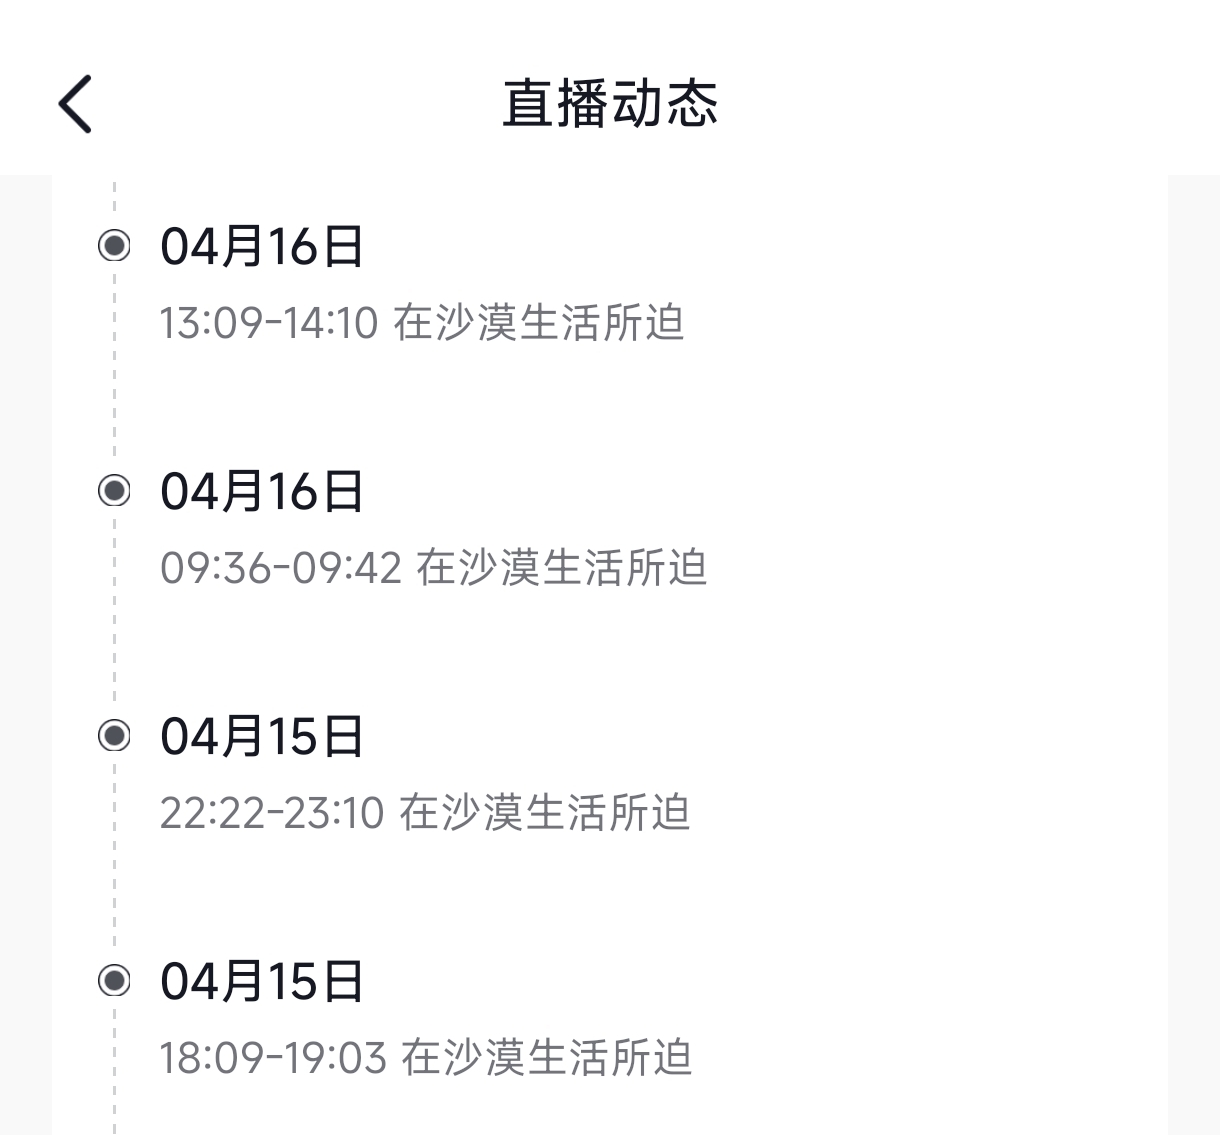Select the timeline dot for the 13:09-14:10 stream
The width and height of the screenshot is (1220, 1135).
(115, 245)
